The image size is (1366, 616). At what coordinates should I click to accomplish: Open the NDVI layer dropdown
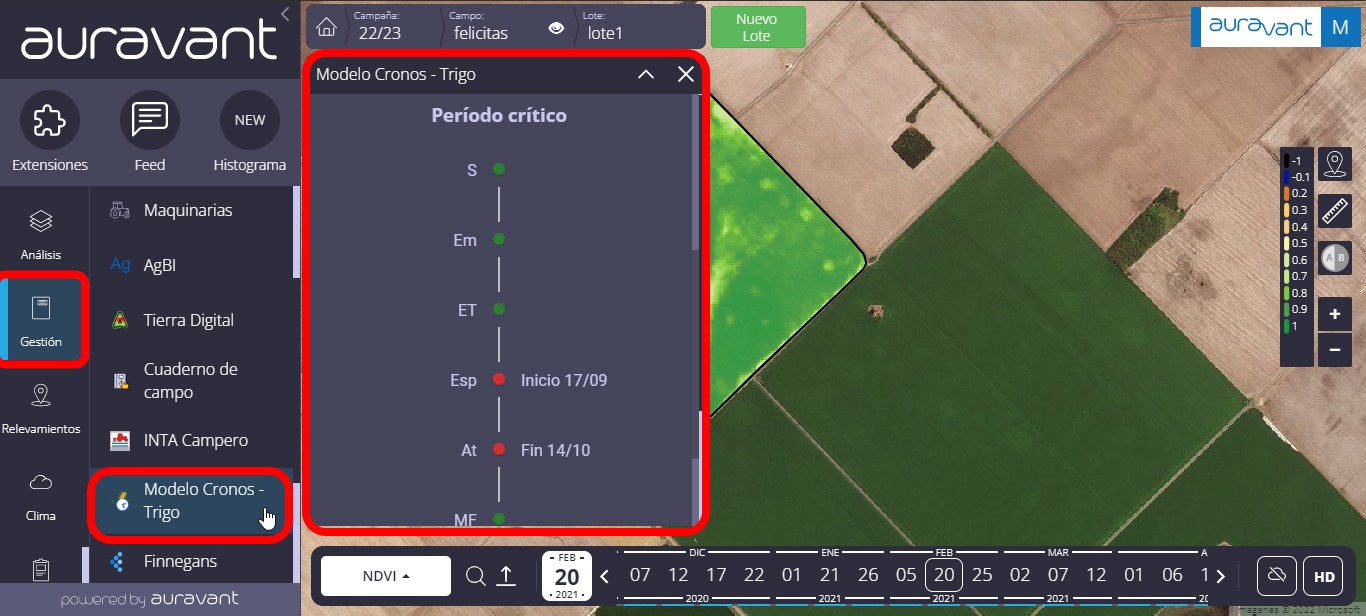point(386,576)
